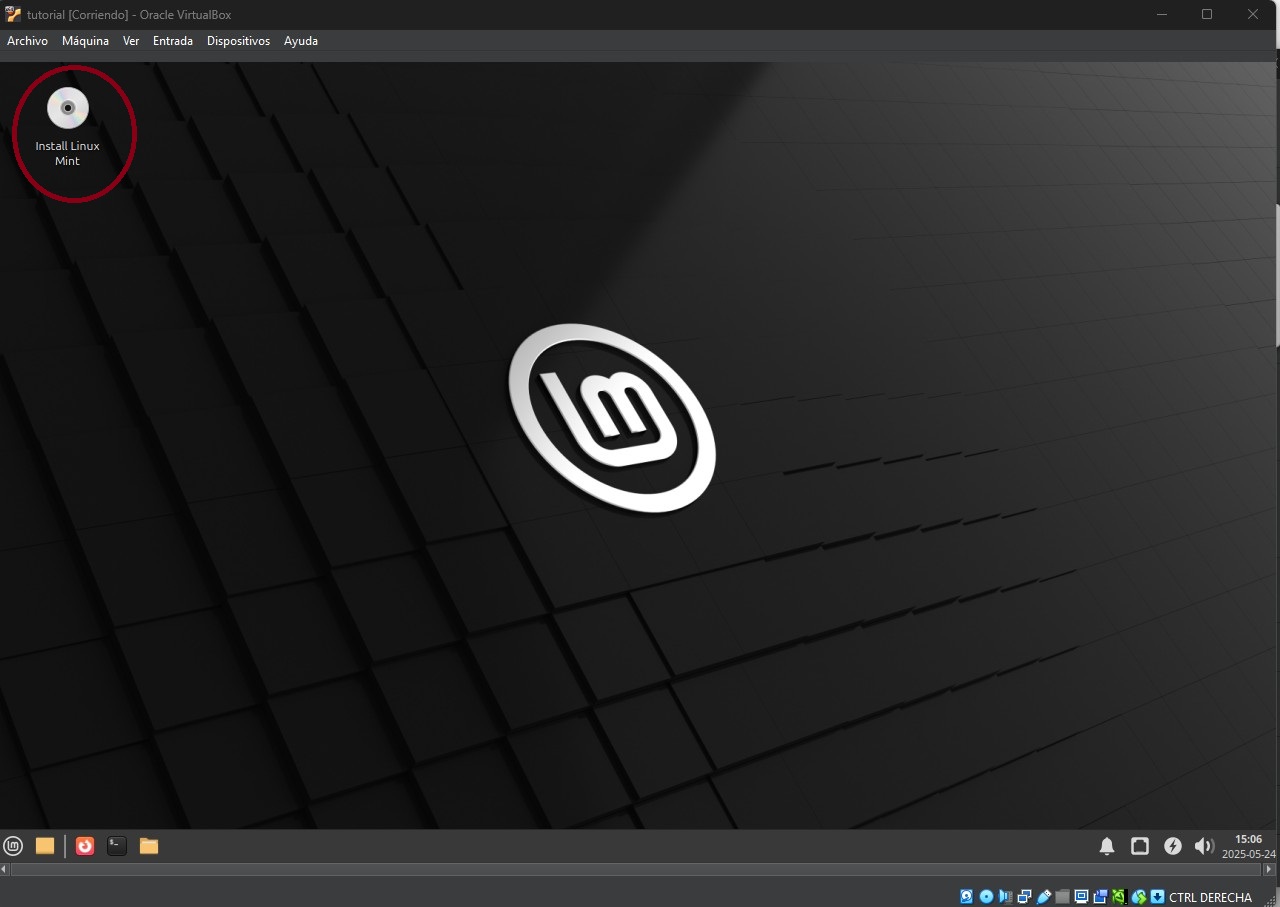Click the horizontal scrollbar left arrow
This screenshot has height=907, width=1280.
coord(6,870)
